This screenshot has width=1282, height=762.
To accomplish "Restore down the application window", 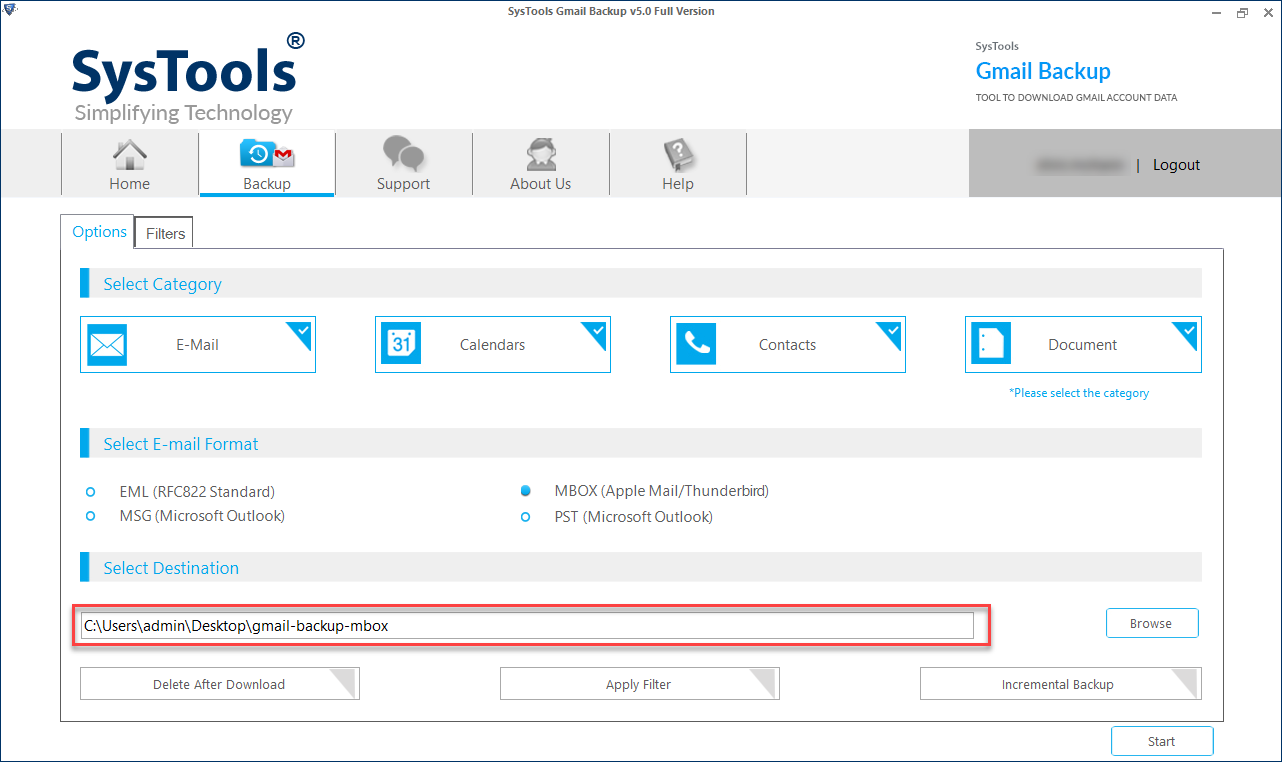I will click(1241, 12).
